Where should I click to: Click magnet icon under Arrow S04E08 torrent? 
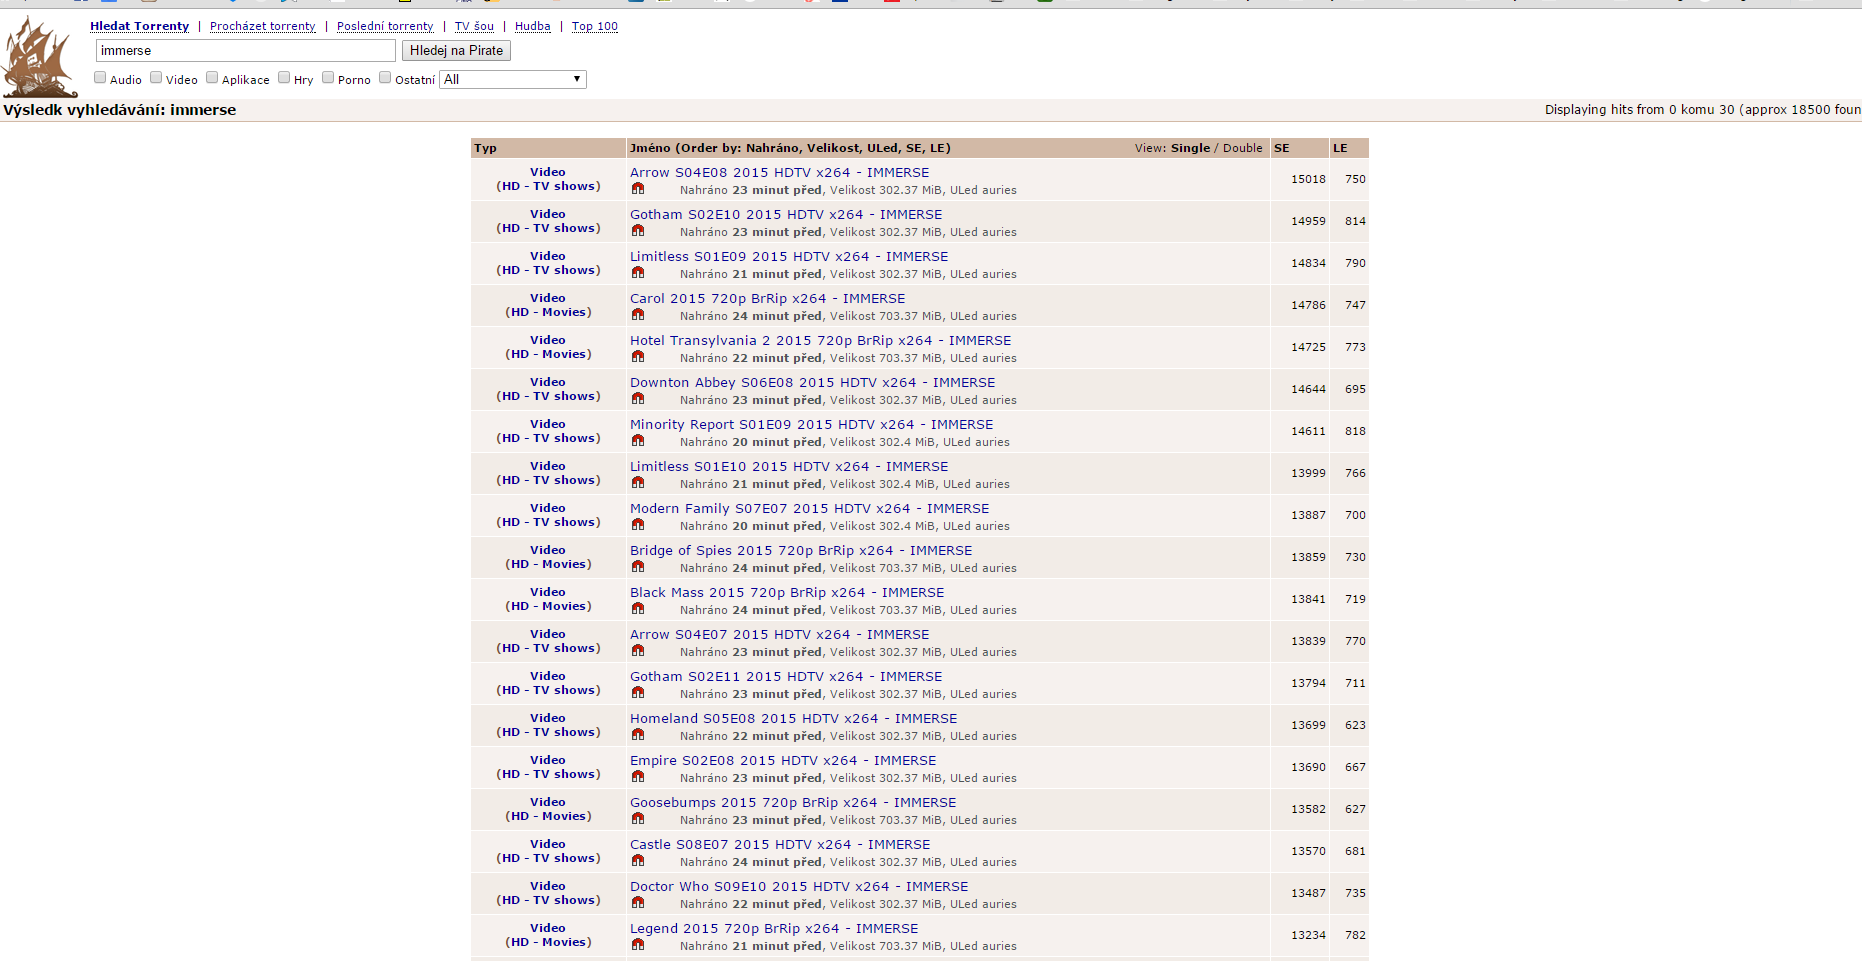coord(638,189)
